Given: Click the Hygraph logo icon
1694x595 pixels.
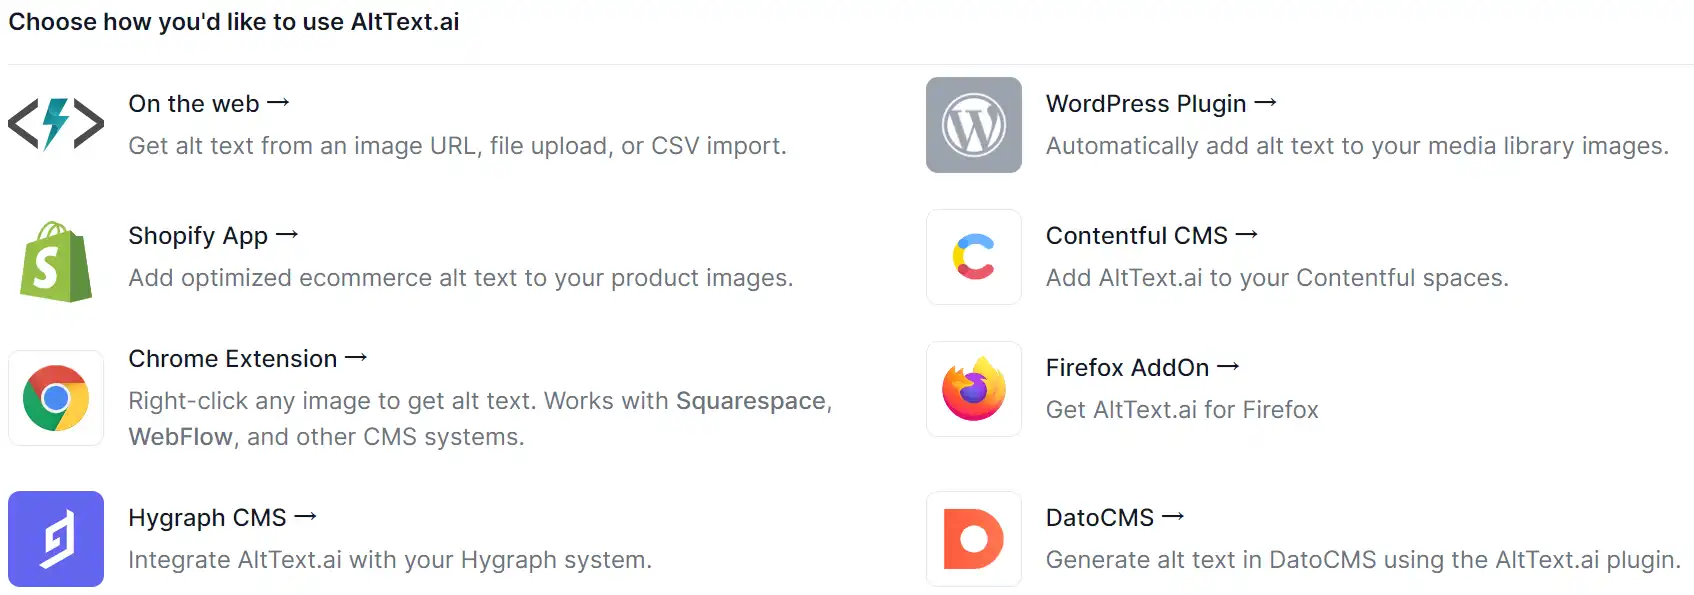Looking at the screenshot, I should click(56, 539).
